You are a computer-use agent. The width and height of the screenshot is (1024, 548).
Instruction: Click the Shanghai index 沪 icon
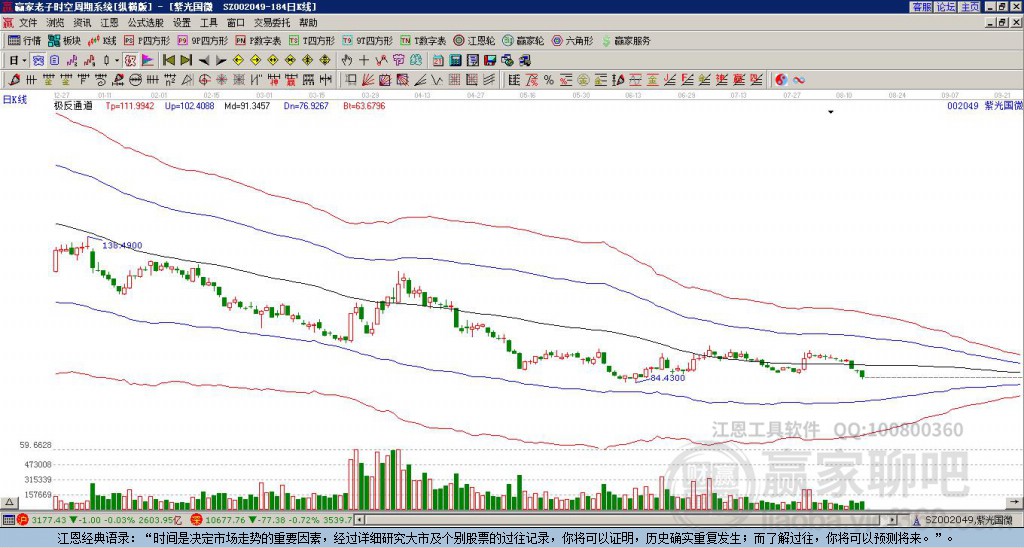pyautogui.click(x=24, y=520)
